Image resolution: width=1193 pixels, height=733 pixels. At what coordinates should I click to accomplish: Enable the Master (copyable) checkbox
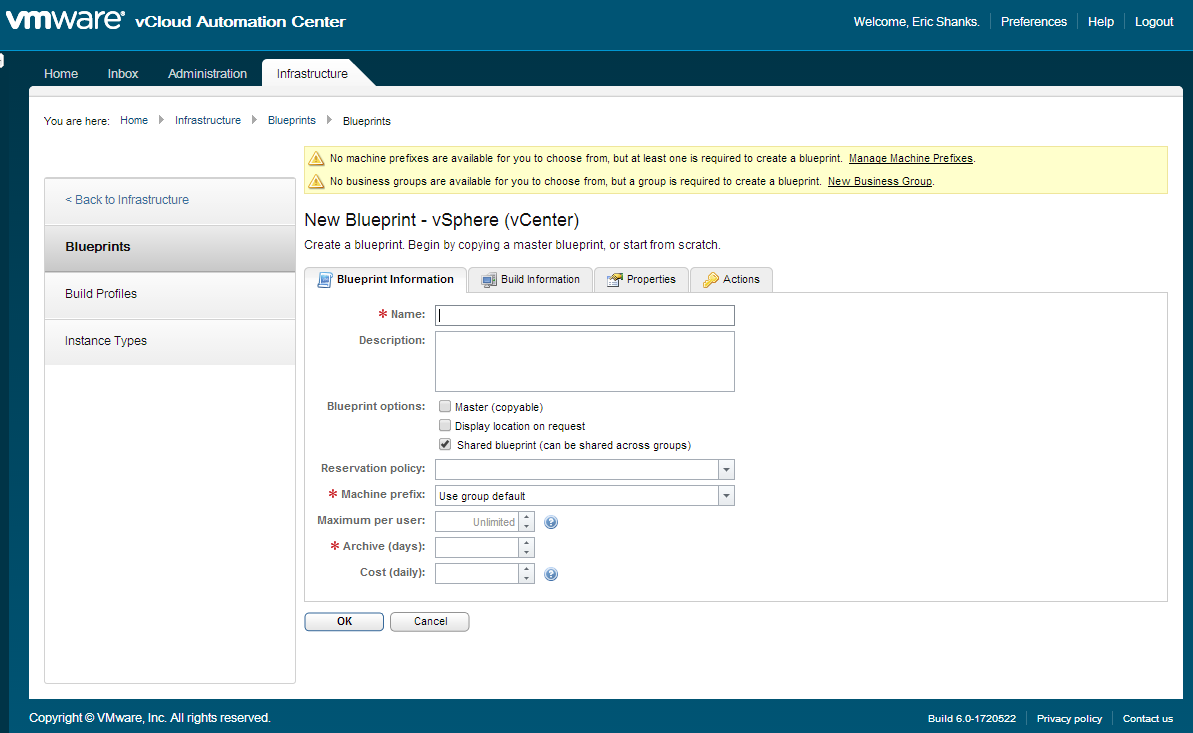point(445,407)
